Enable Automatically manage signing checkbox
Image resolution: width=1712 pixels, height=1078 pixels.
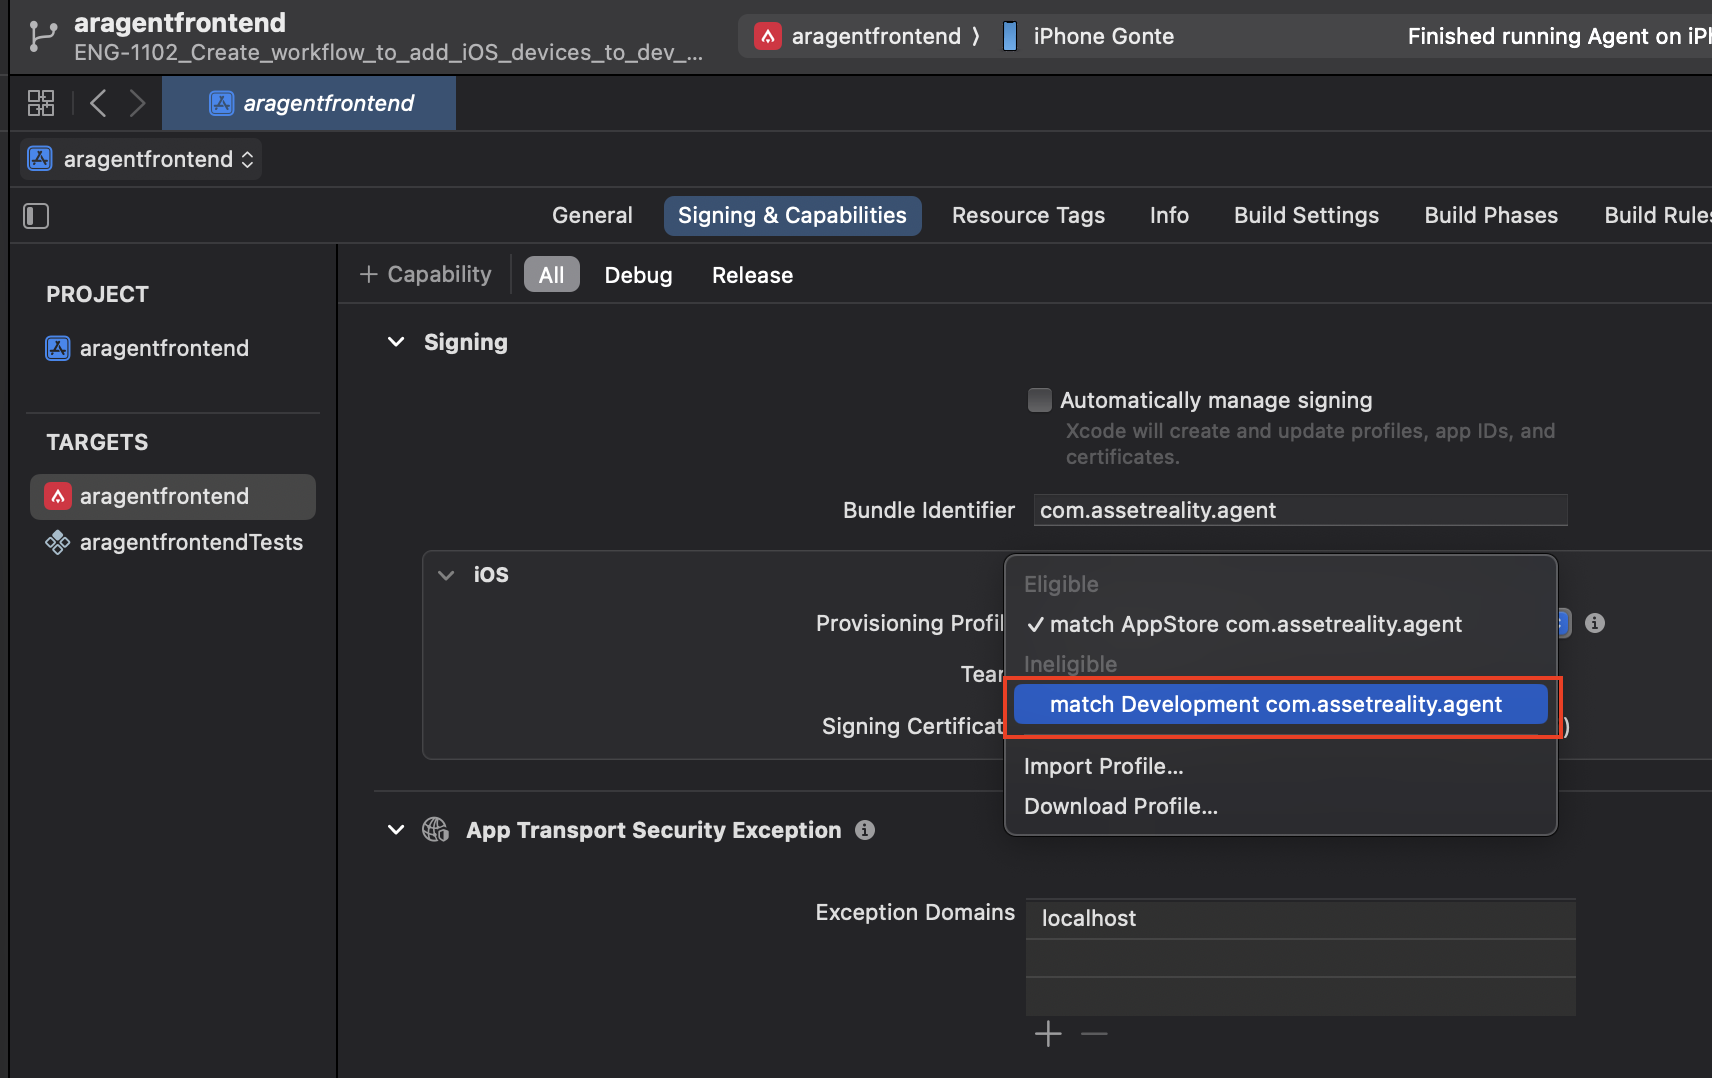(1040, 400)
